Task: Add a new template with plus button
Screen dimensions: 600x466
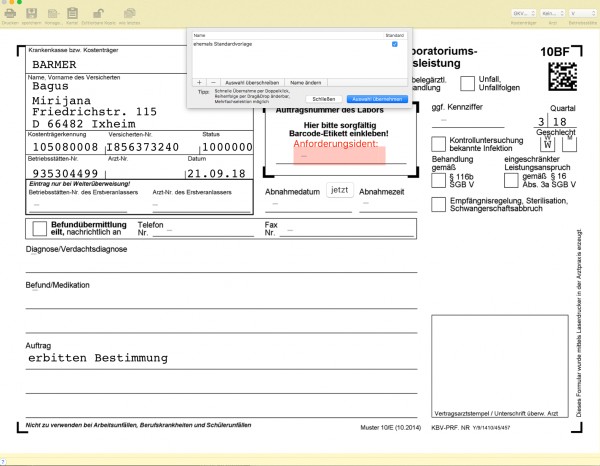Action: (199, 83)
